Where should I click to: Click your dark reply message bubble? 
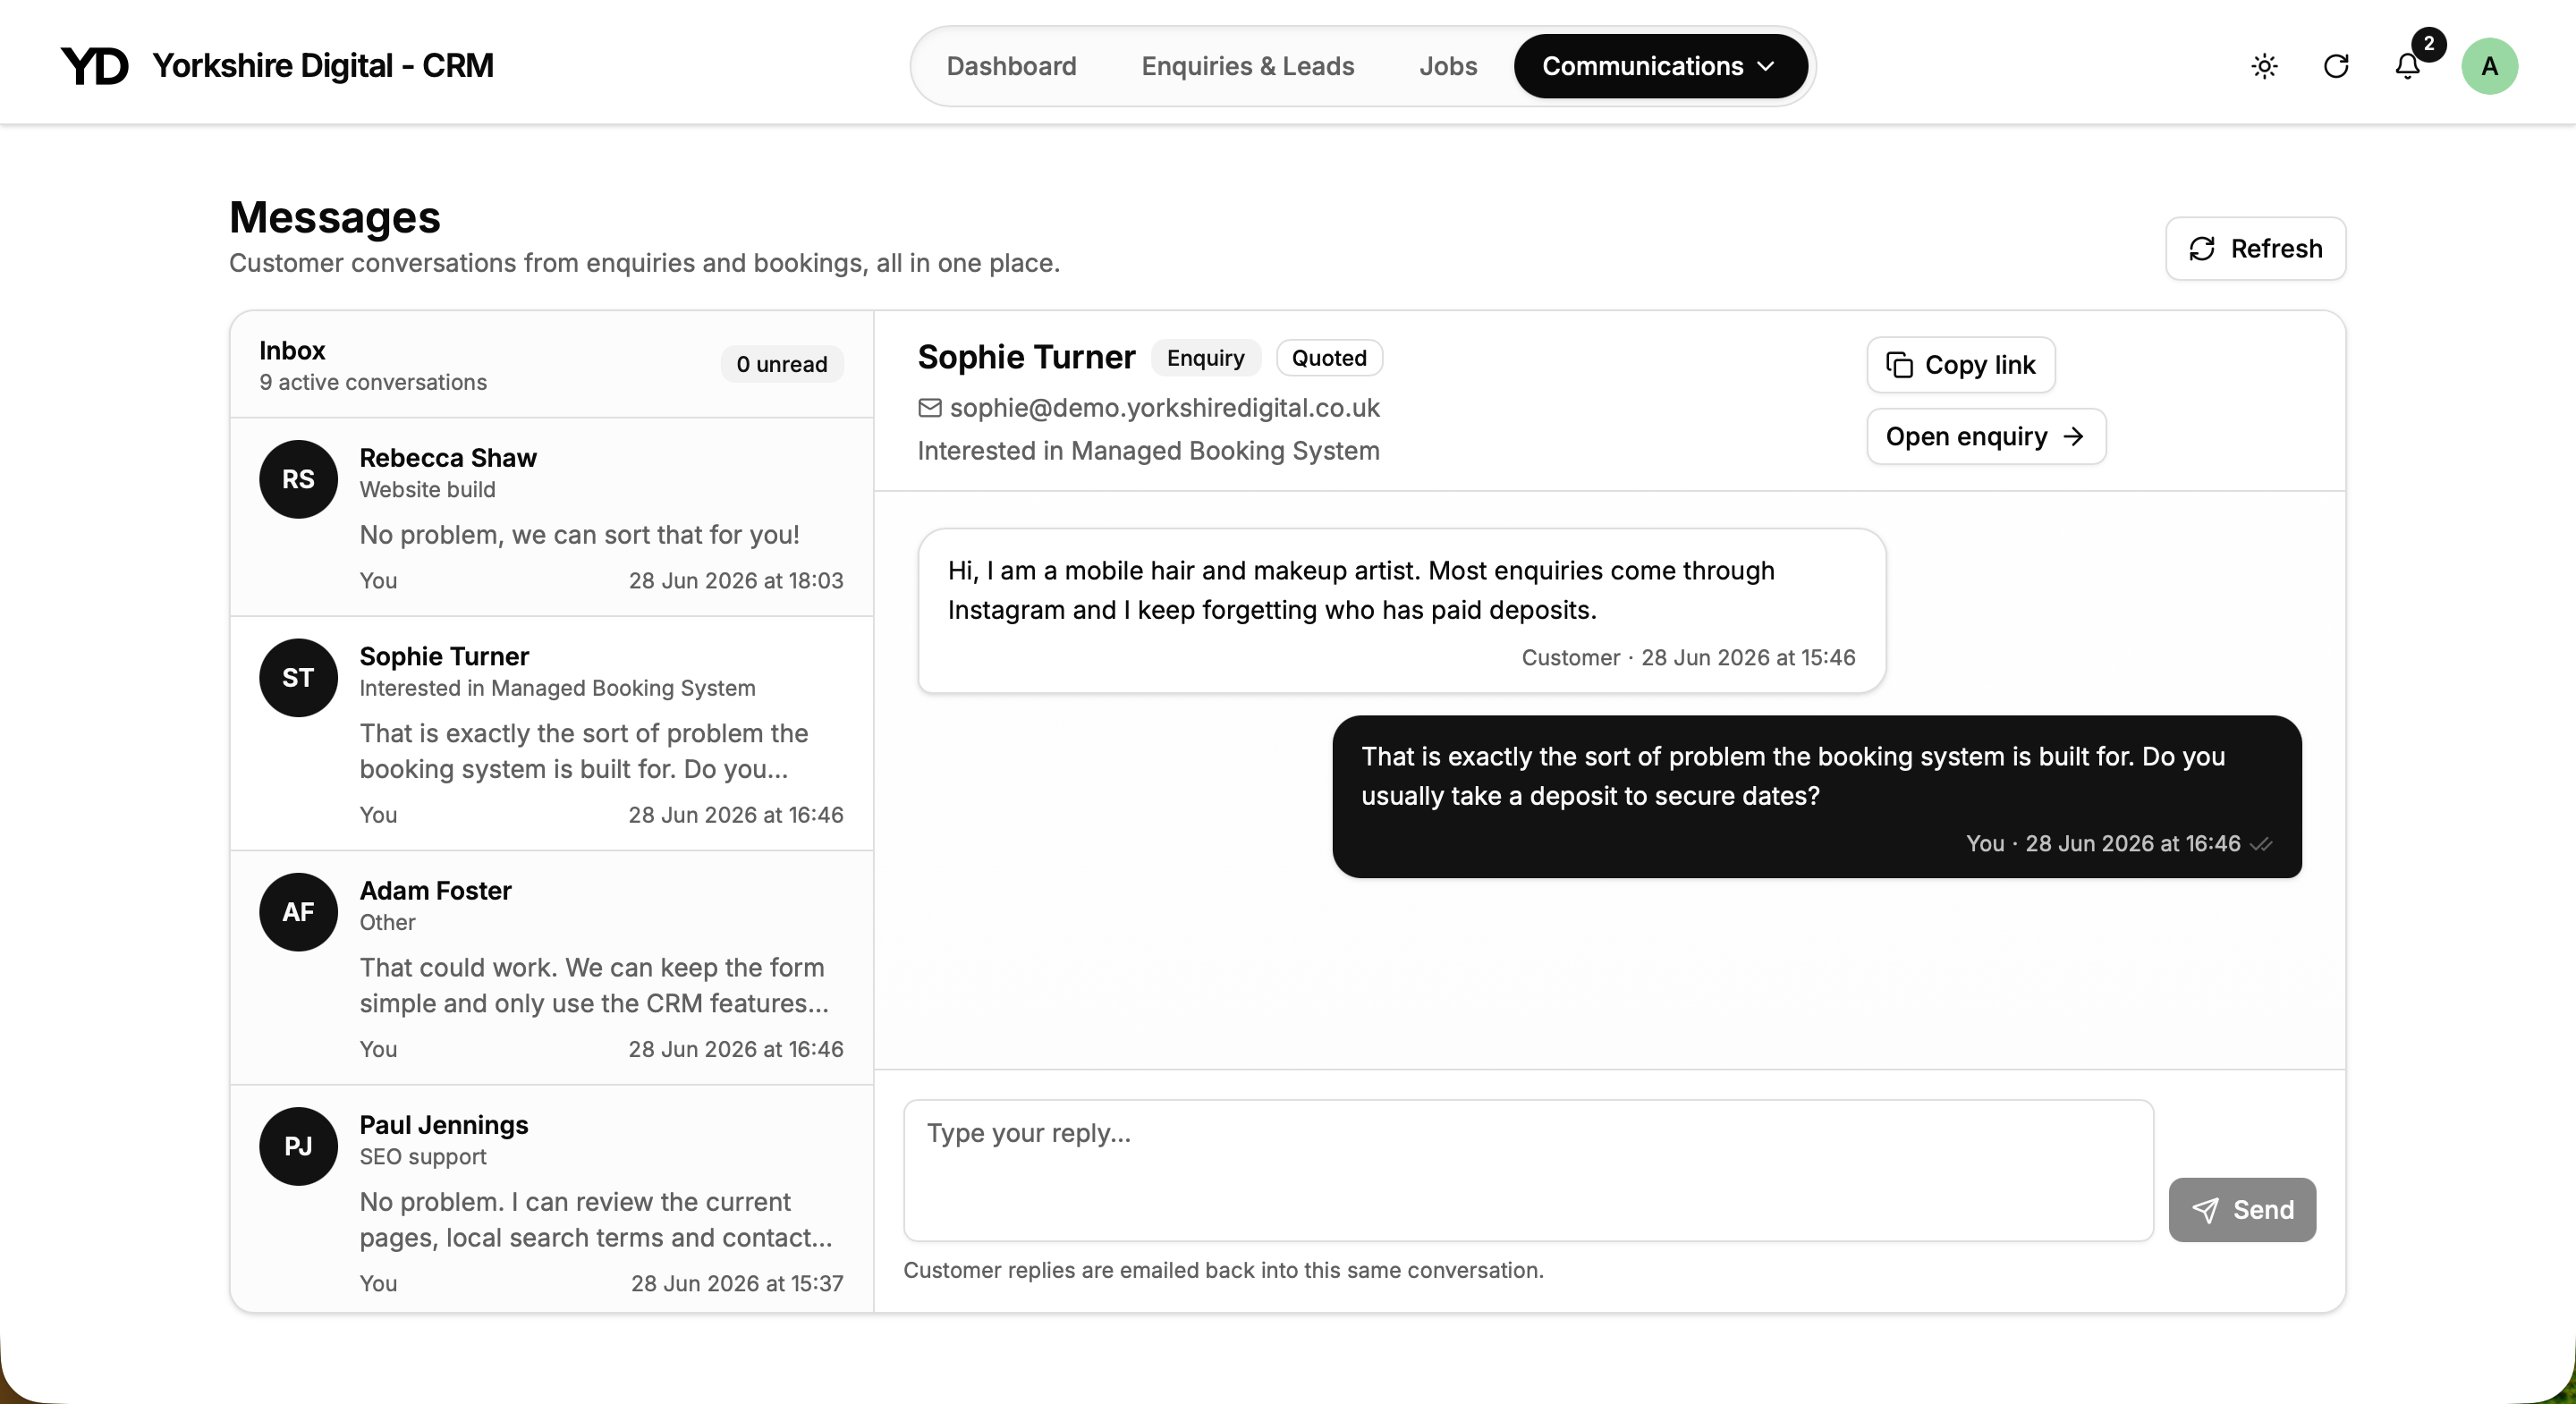pyautogui.click(x=1816, y=797)
